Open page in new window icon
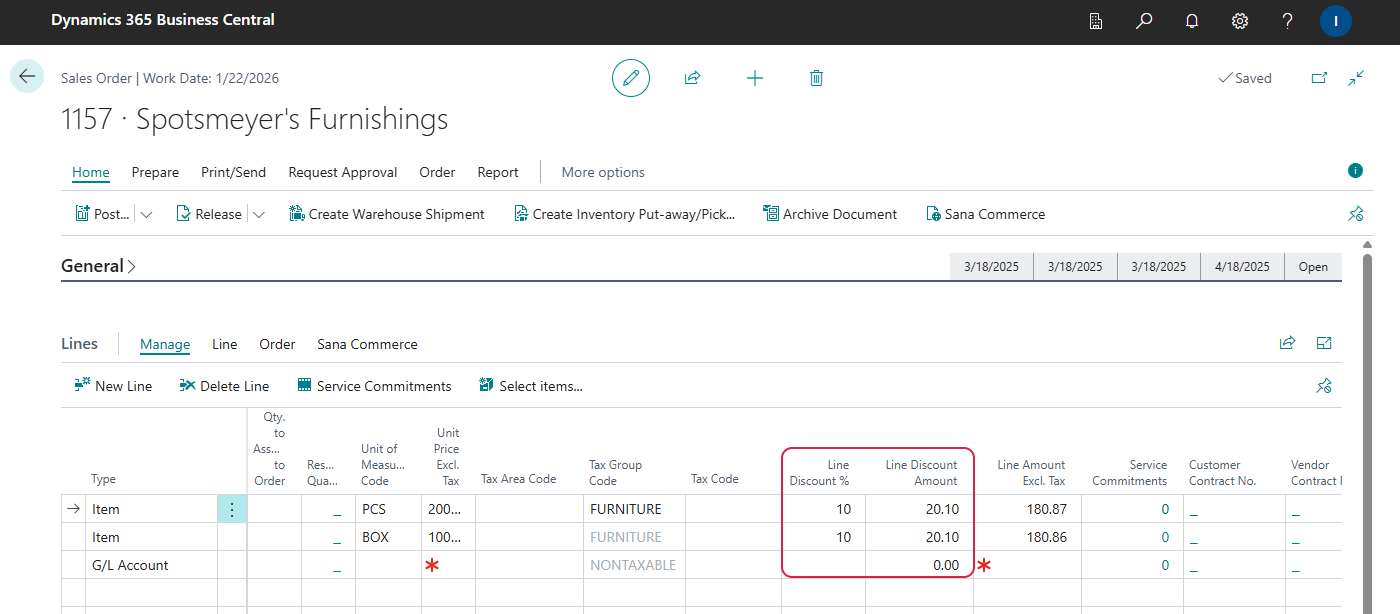1400x614 pixels. pyautogui.click(x=1320, y=78)
